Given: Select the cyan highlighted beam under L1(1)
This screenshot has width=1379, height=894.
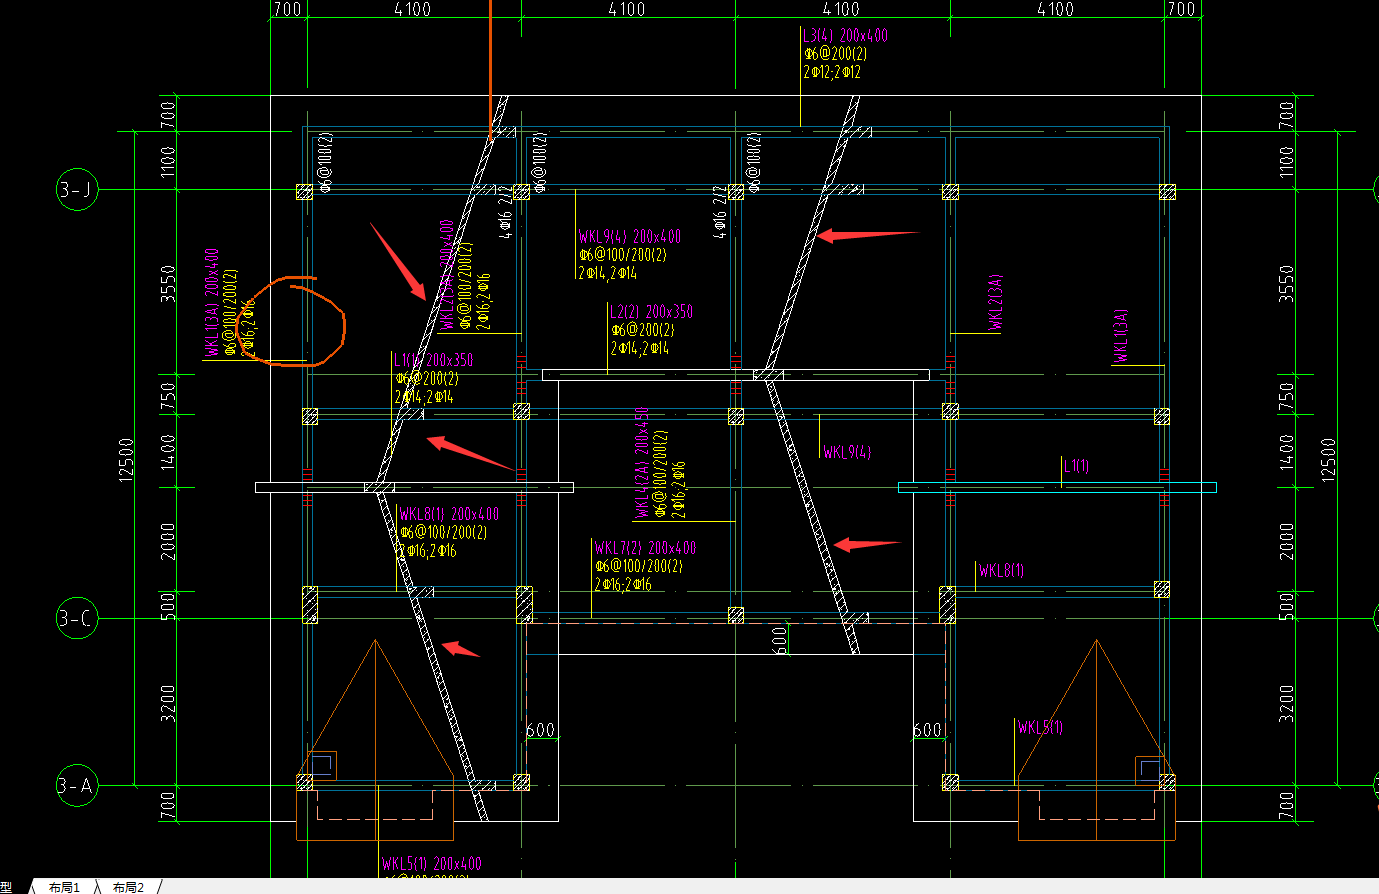Looking at the screenshot, I should (1057, 488).
